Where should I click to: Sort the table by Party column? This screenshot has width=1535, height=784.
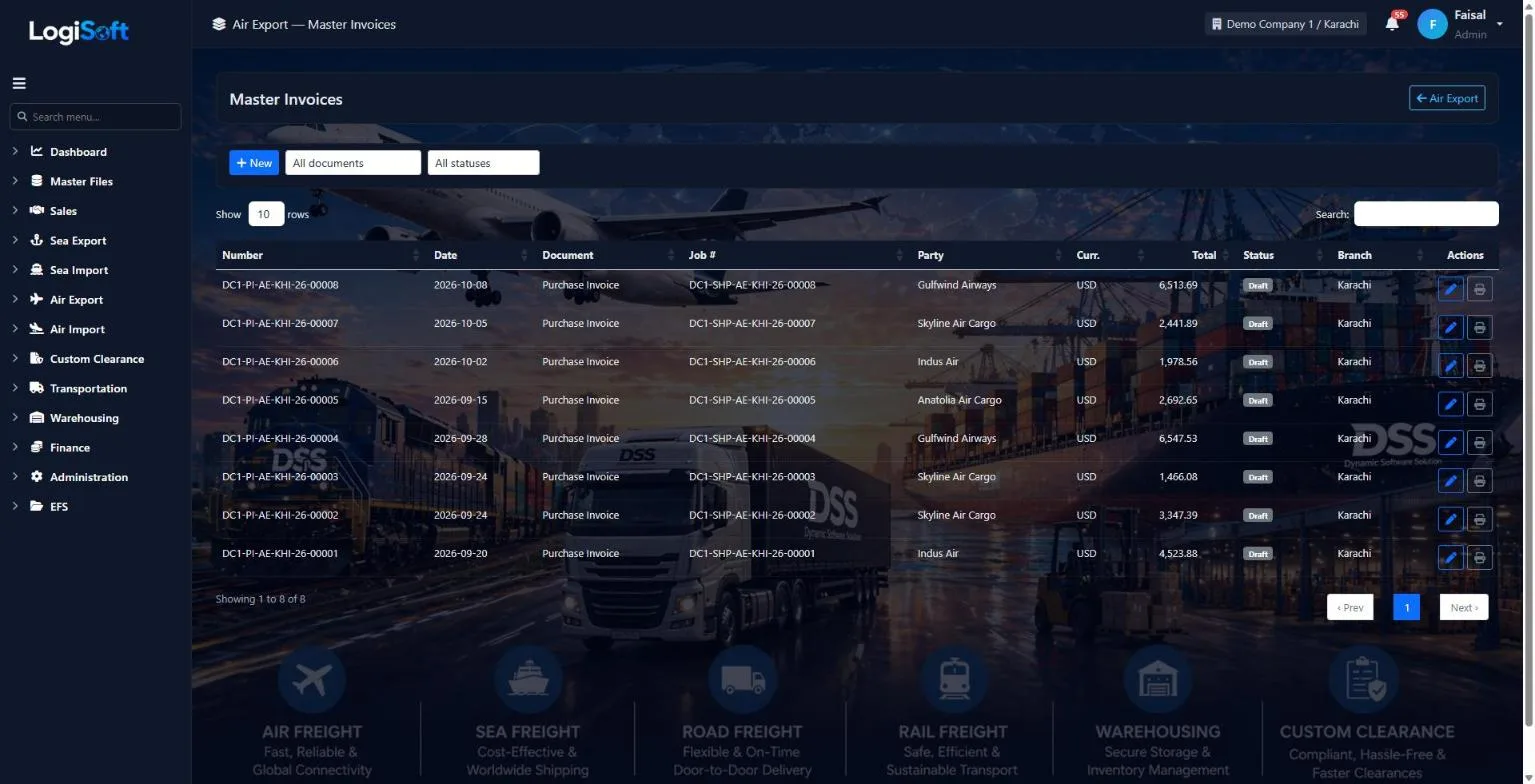[x=991, y=255]
